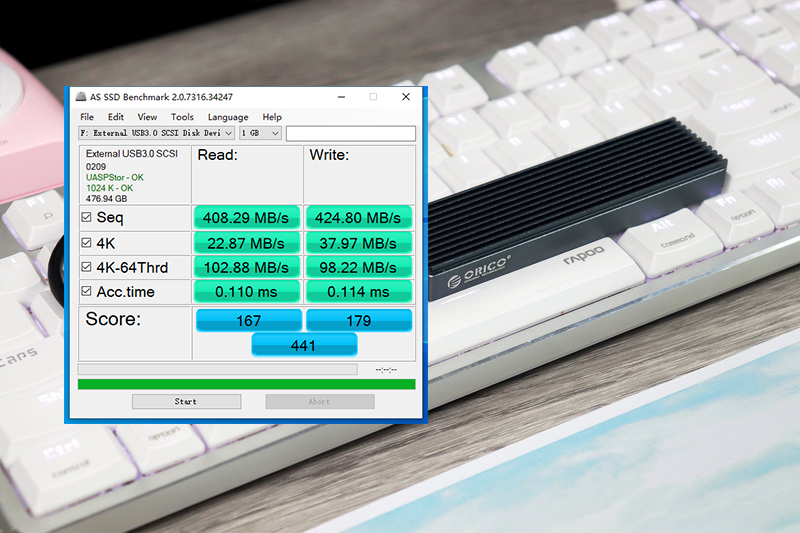This screenshot has width=800, height=533.
Task: Click the Read: column header
Action: (218, 155)
